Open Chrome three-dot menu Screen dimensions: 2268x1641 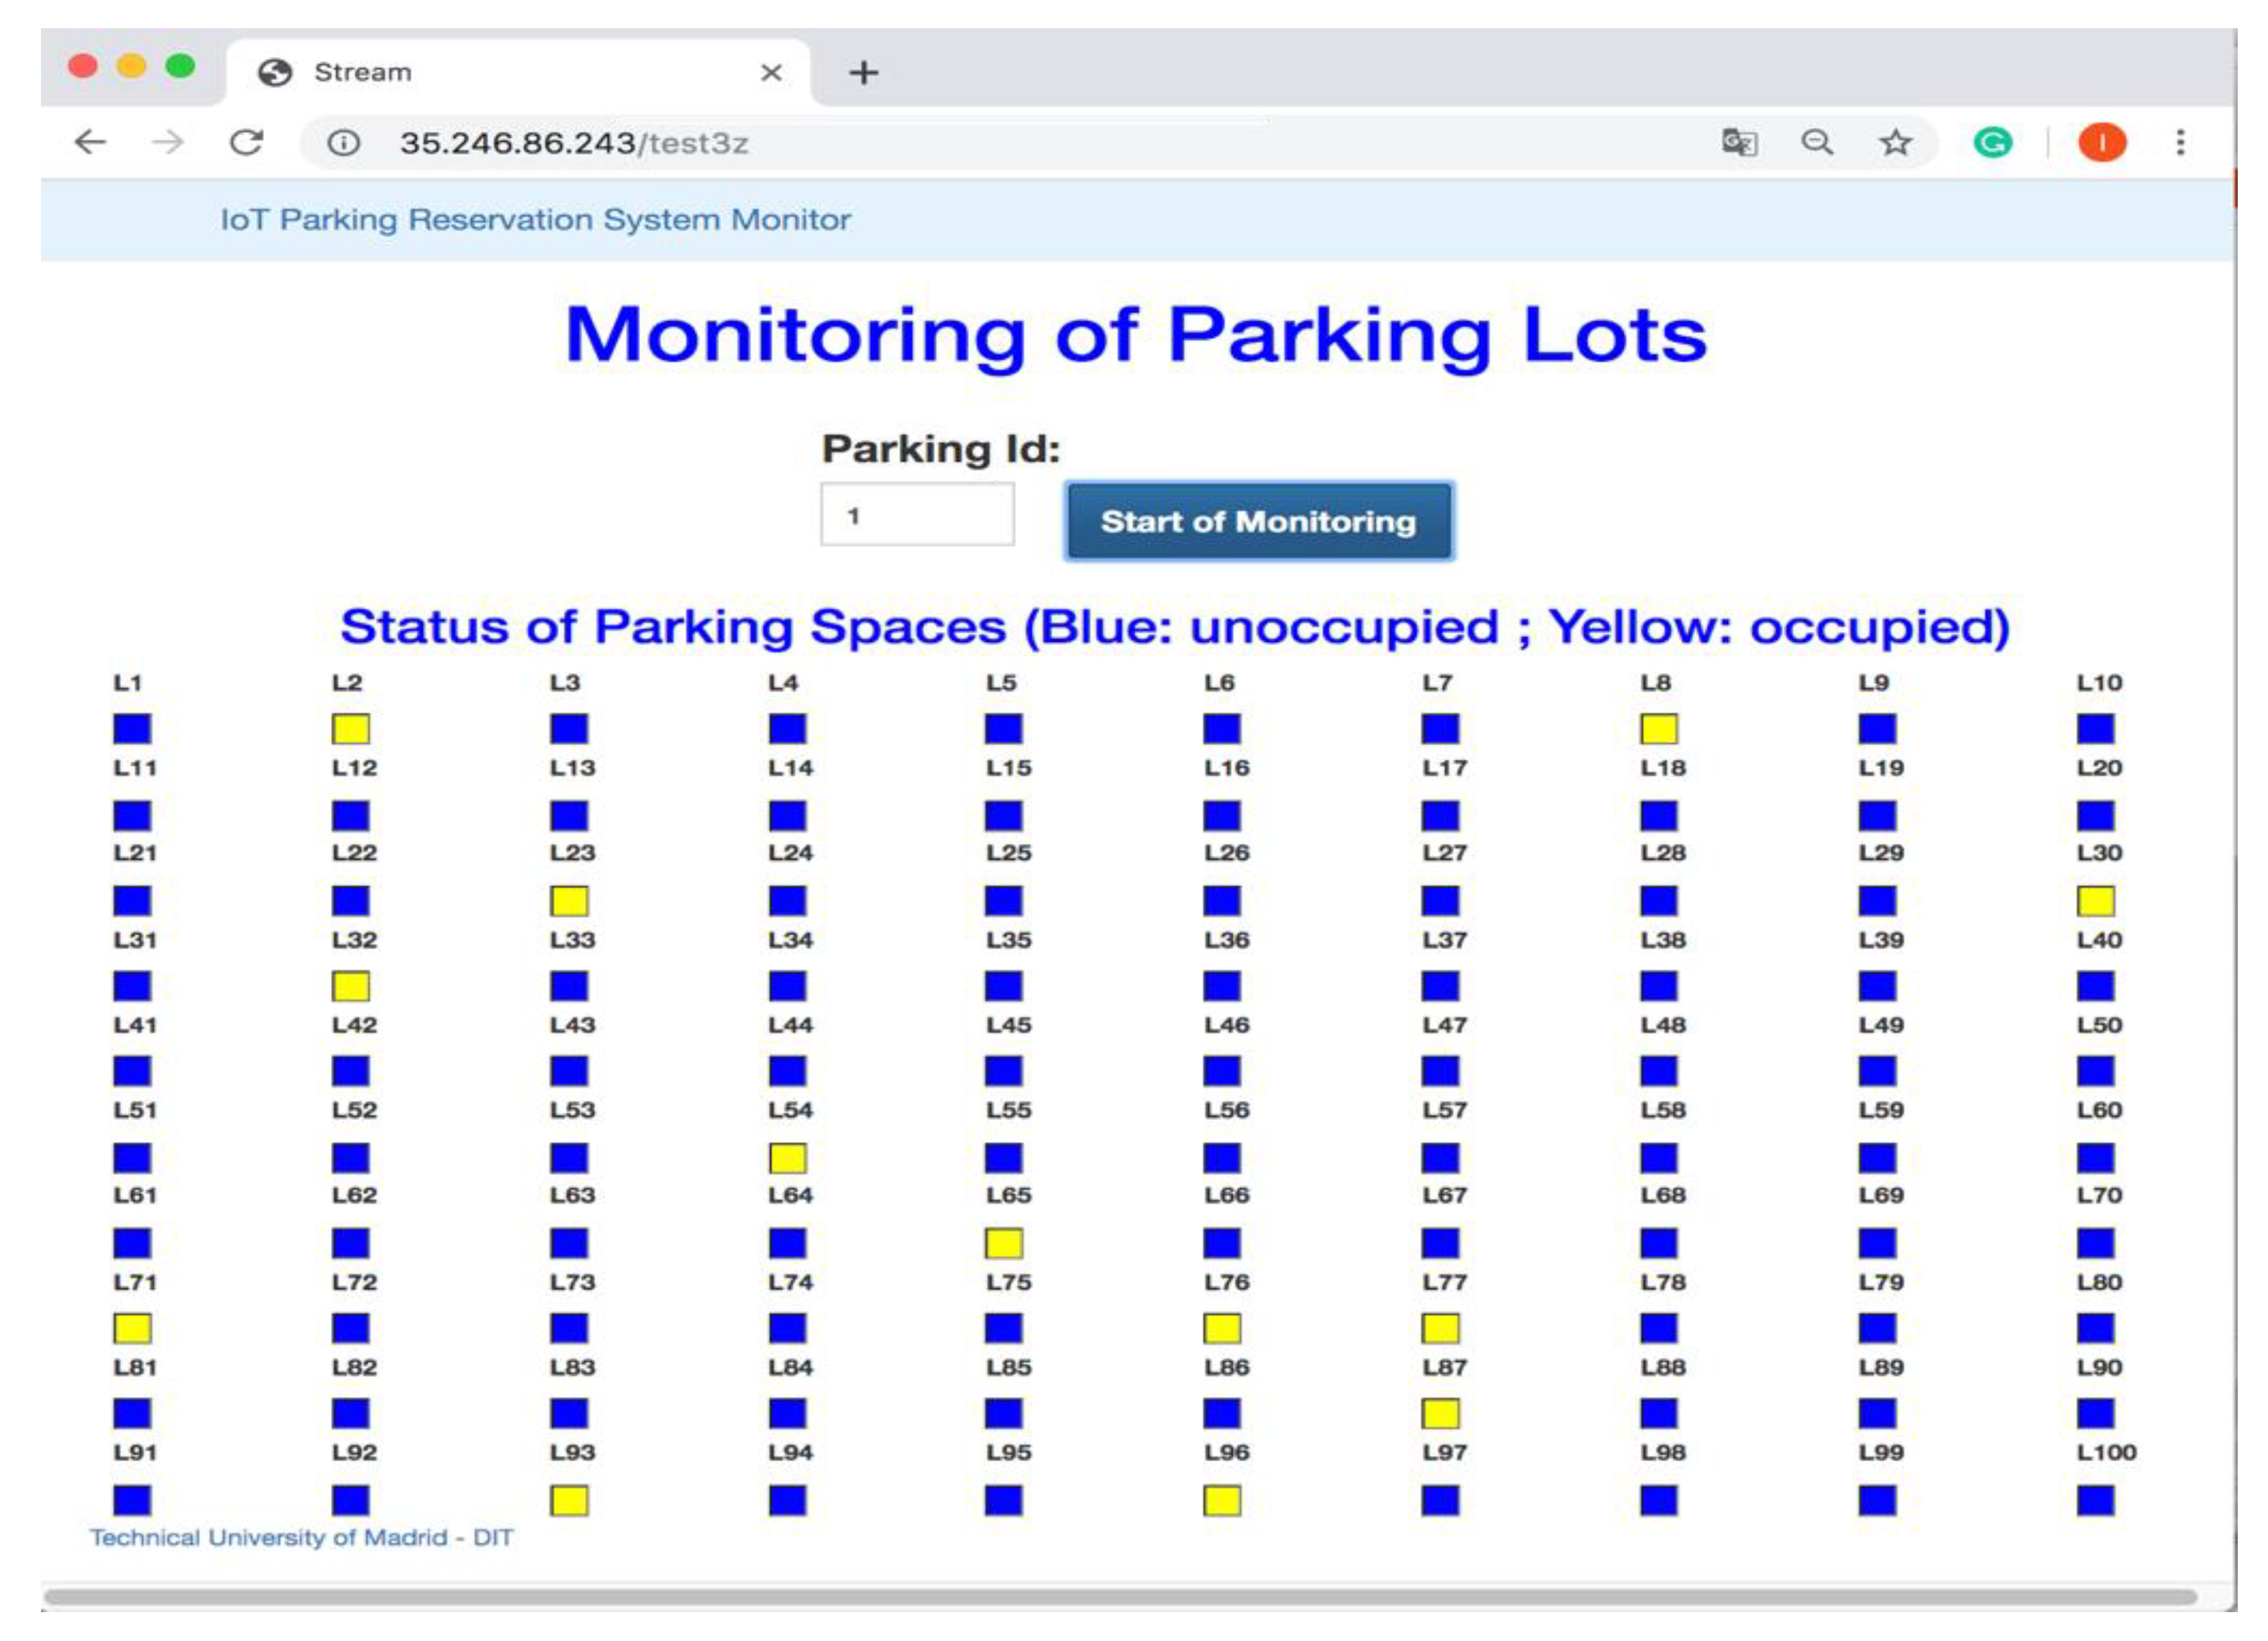point(2180,143)
